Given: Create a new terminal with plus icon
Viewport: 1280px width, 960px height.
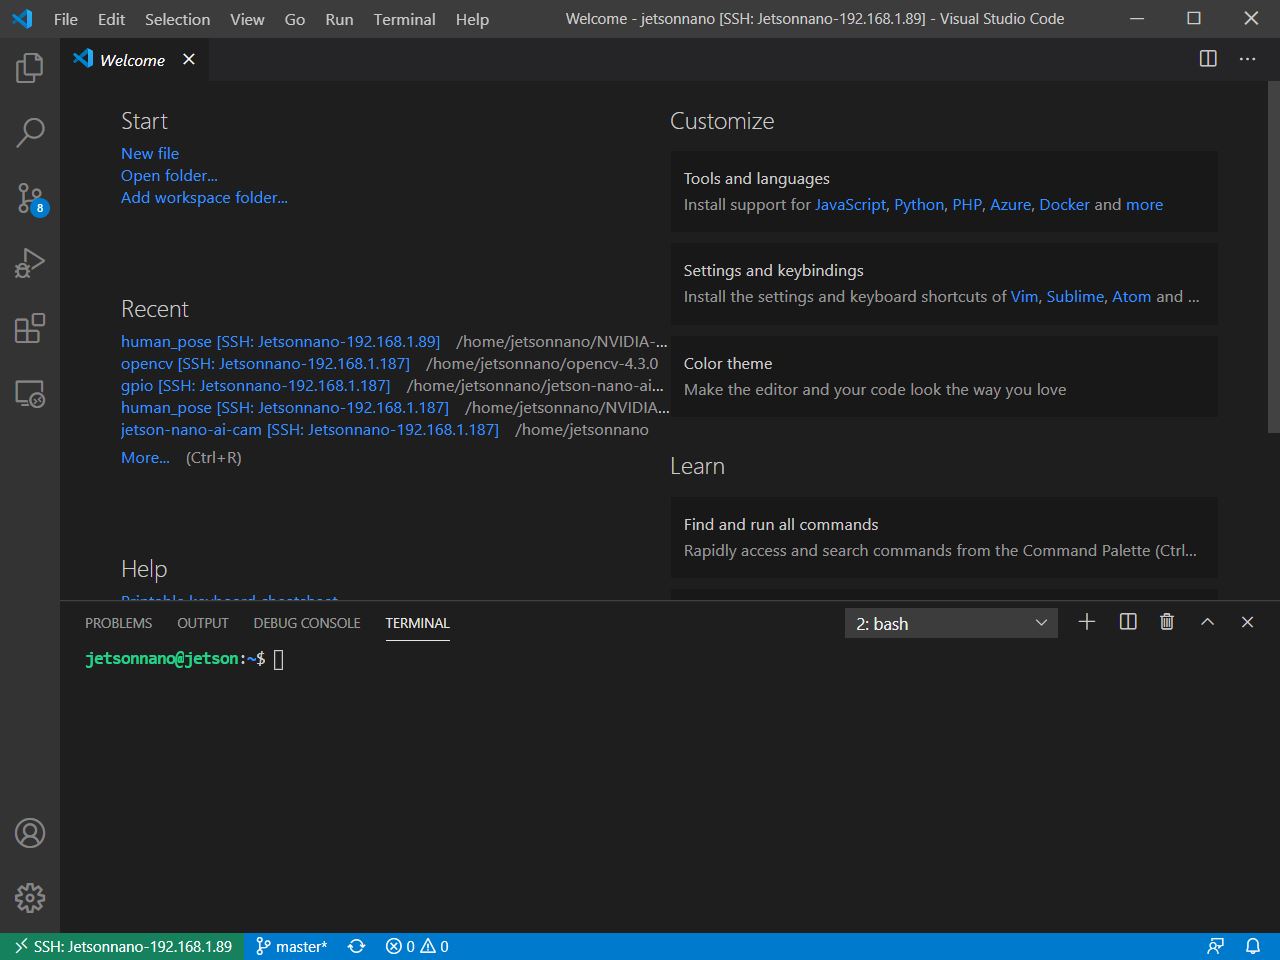Looking at the screenshot, I should click(x=1087, y=622).
